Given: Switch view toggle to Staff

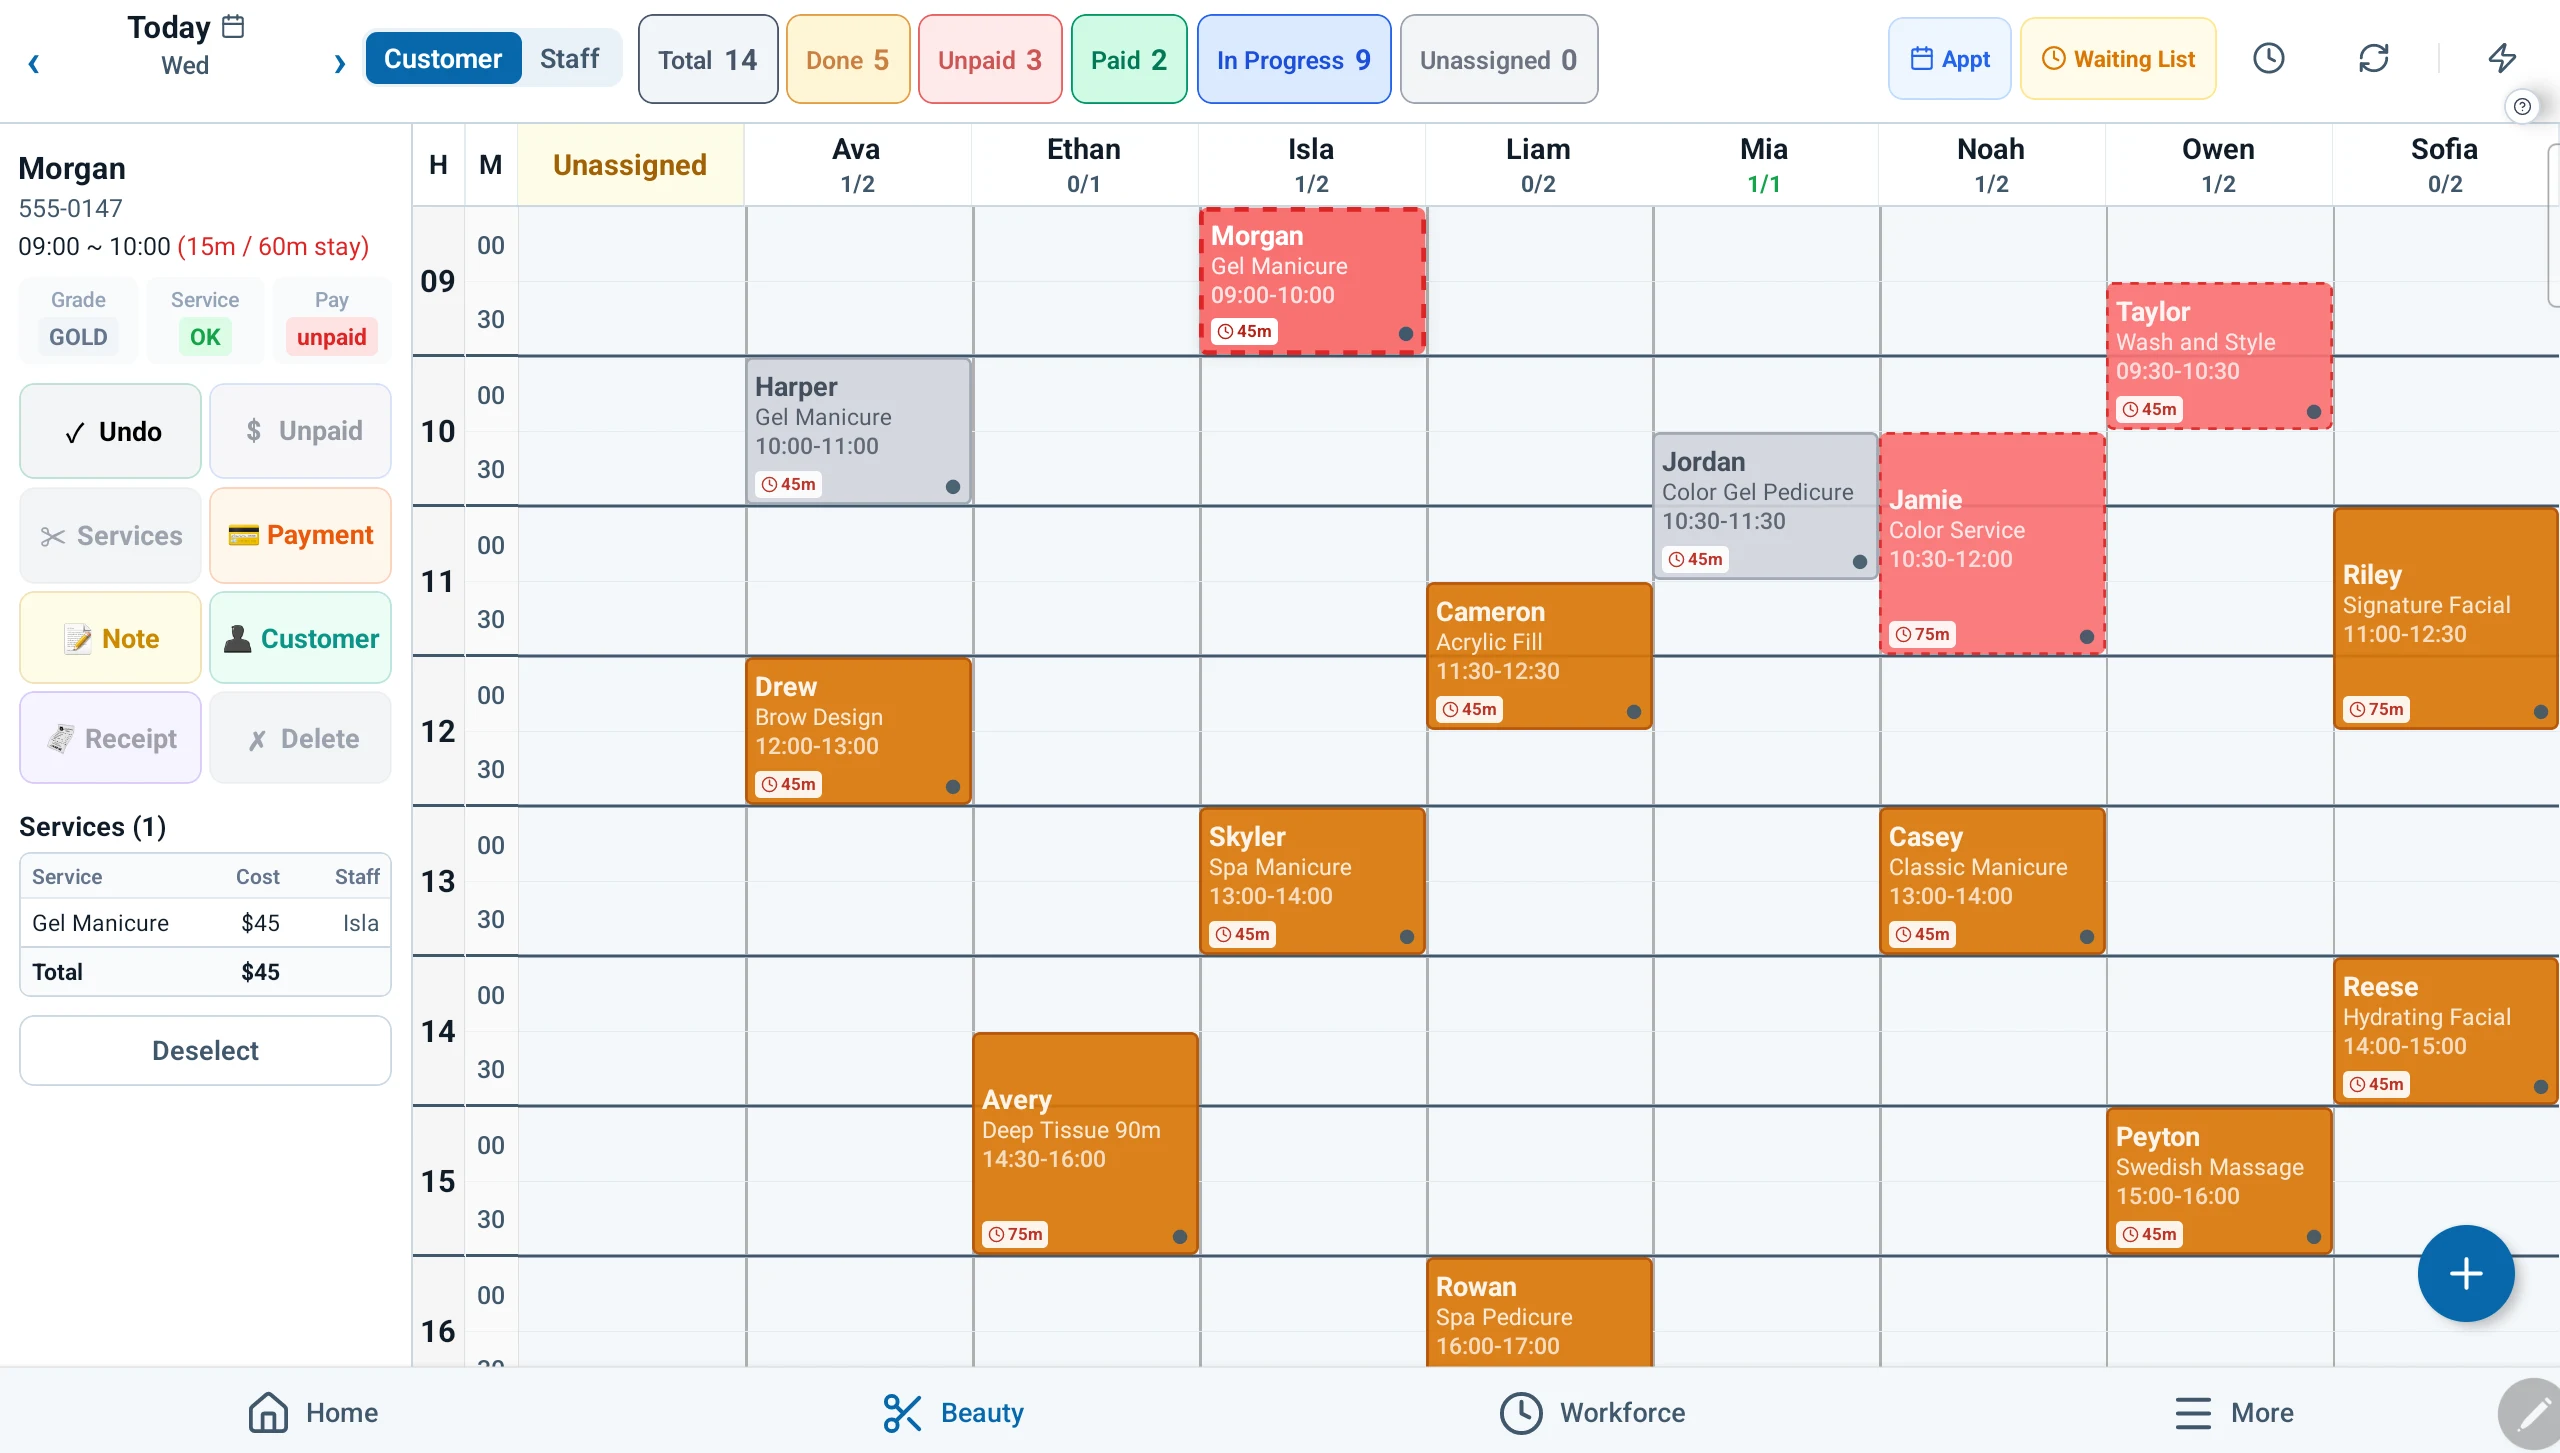Looking at the screenshot, I should [x=569, y=59].
